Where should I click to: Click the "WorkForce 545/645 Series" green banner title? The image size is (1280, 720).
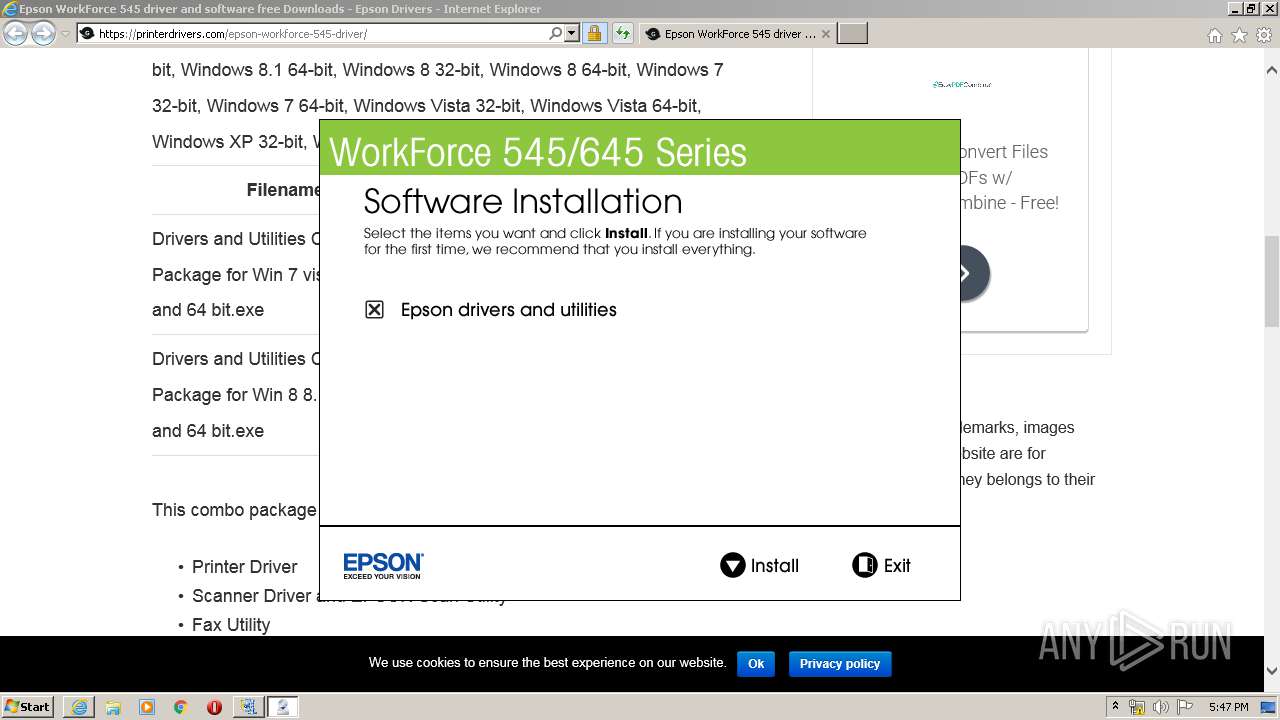[x=538, y=152]
